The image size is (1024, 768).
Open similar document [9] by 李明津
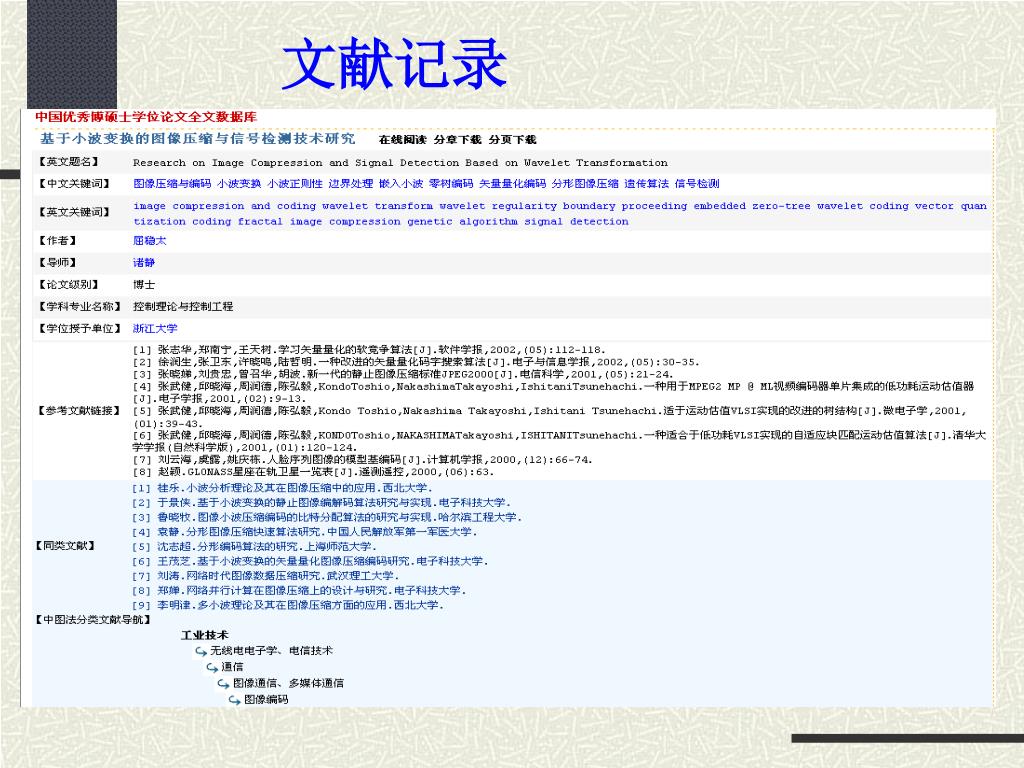(288, 605)
